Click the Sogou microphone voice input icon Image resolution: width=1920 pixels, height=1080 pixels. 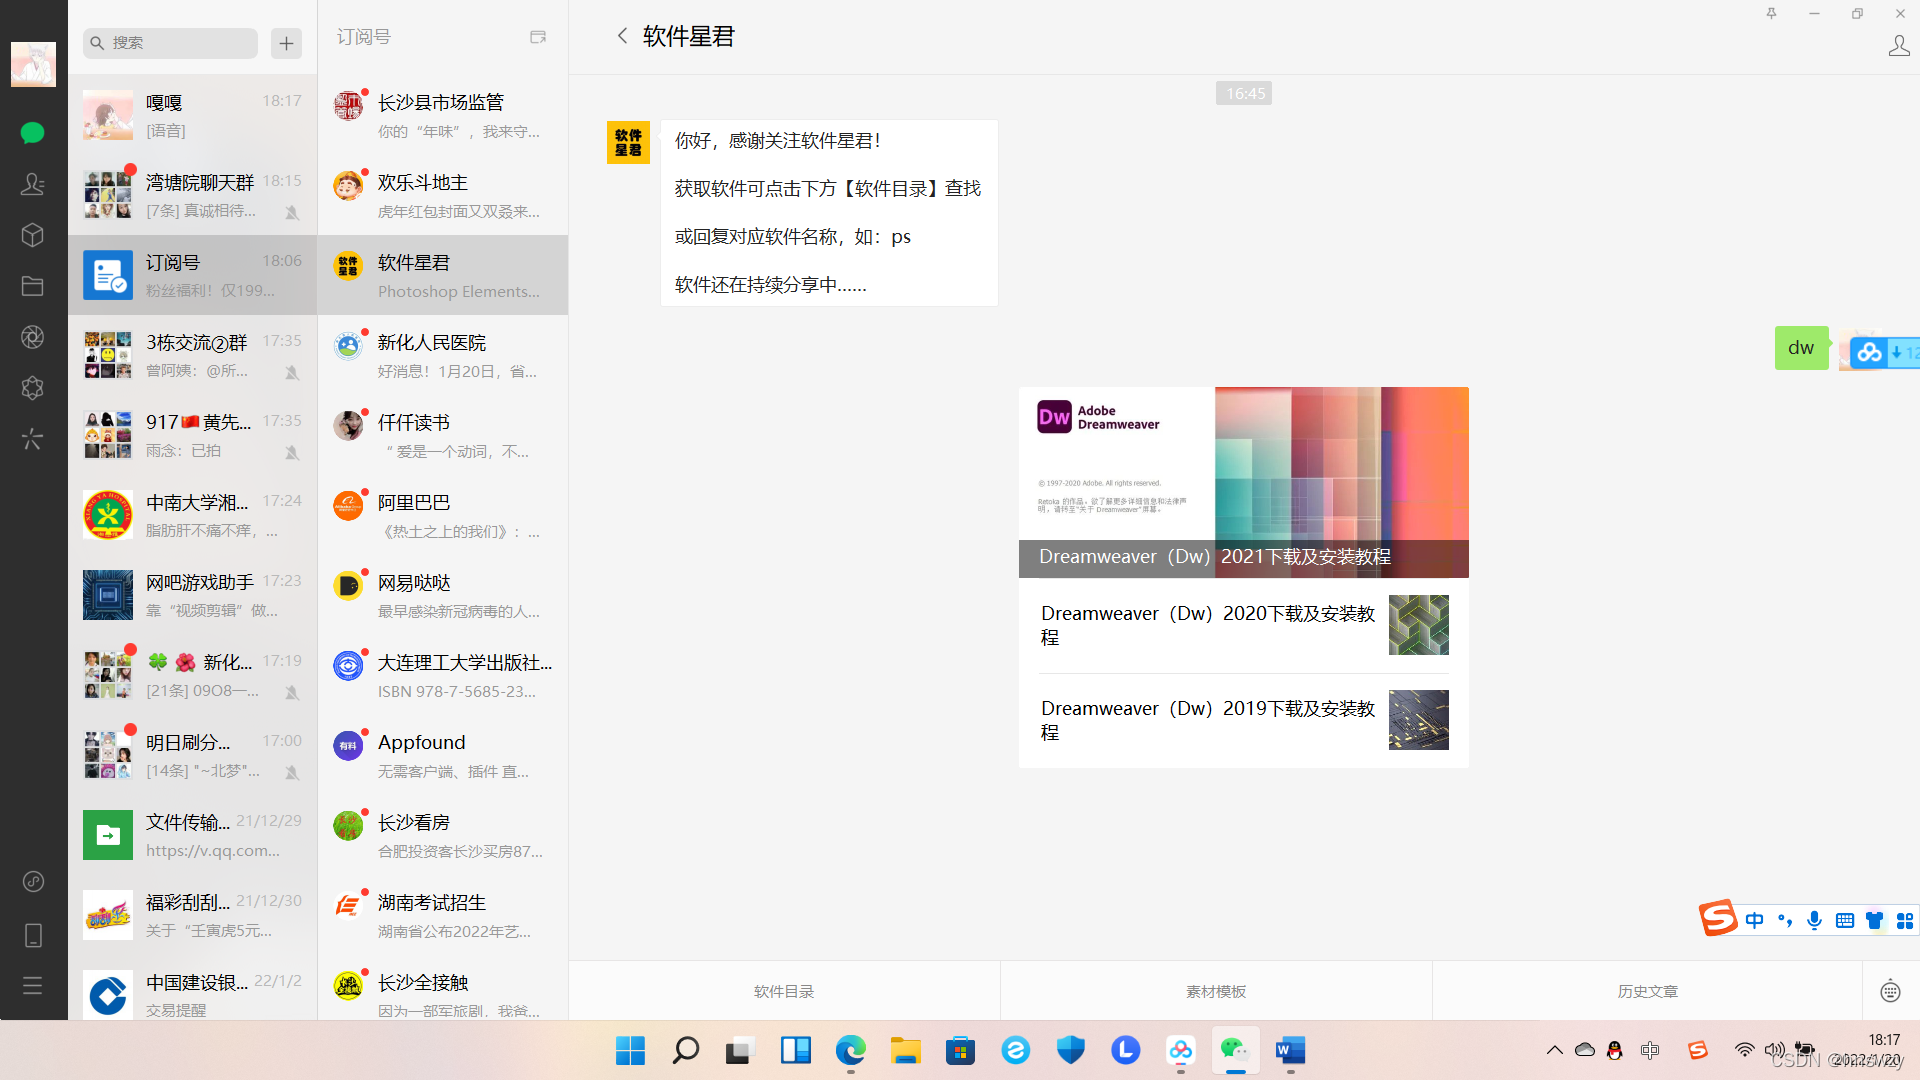pos(1814,920)
